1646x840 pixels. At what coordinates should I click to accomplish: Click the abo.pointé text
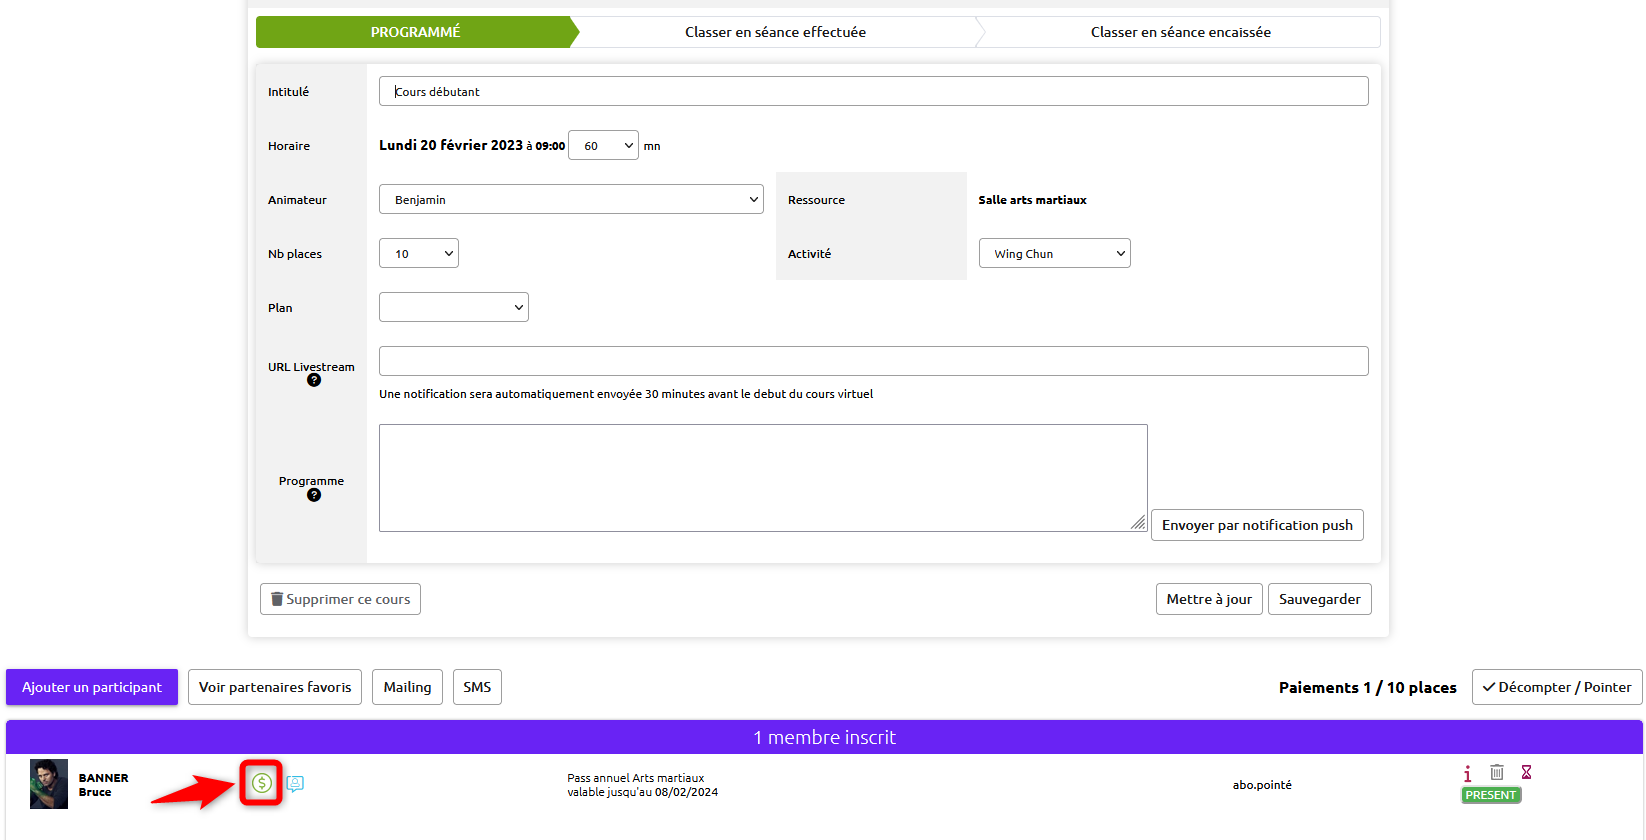click(1262, 785)
